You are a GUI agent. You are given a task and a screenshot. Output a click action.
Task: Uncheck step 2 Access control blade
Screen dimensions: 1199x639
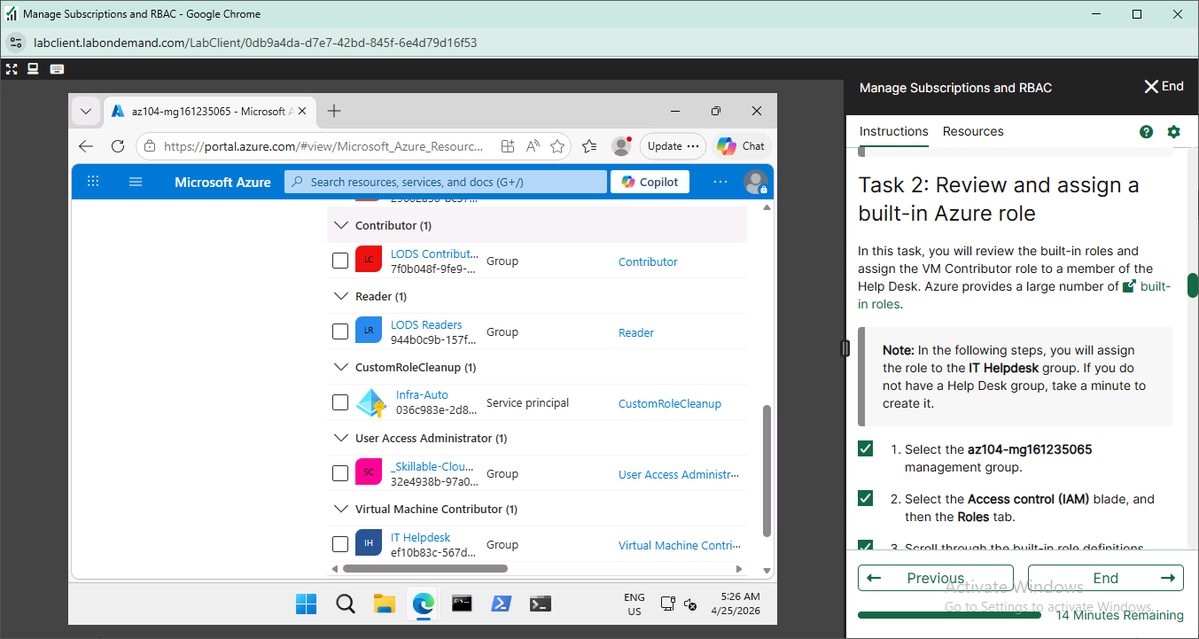pyautogui.click(x=866, y=498)
